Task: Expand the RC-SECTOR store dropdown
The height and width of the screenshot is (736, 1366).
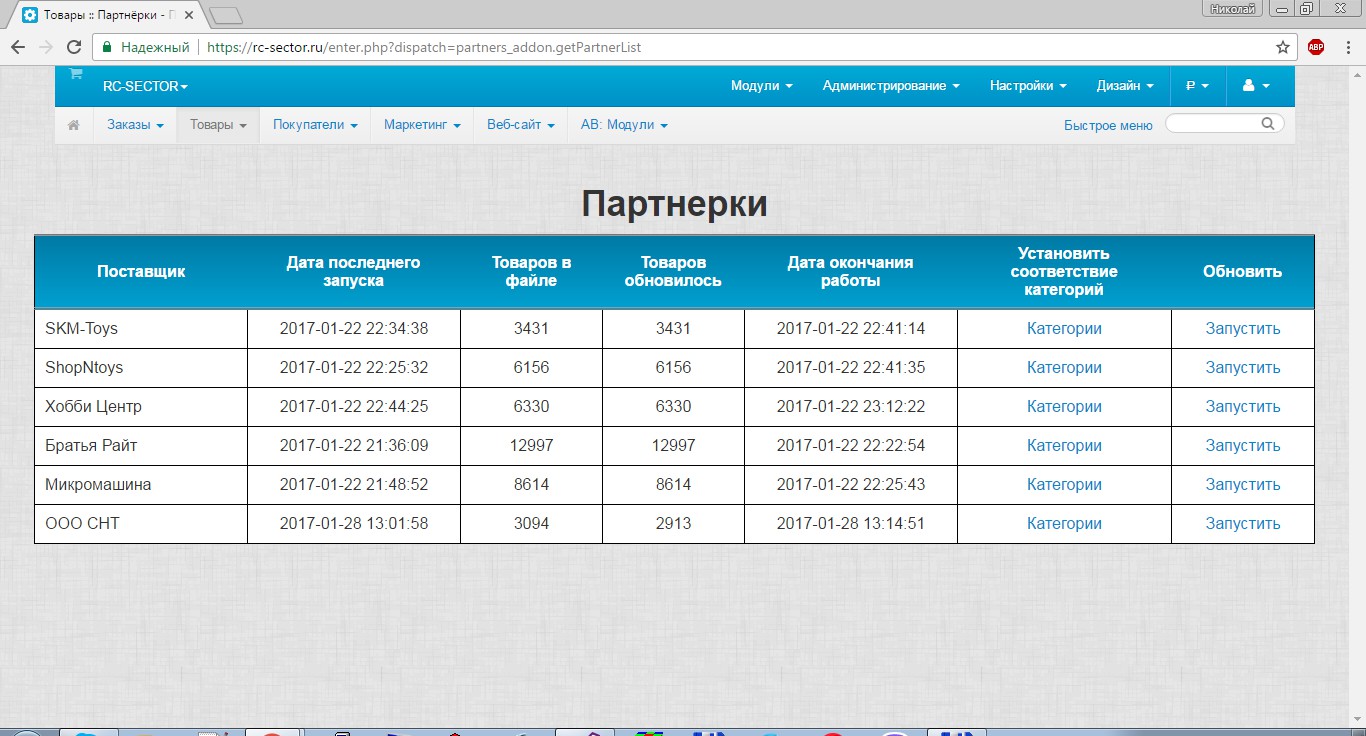Action: click(x=145, y=86)
